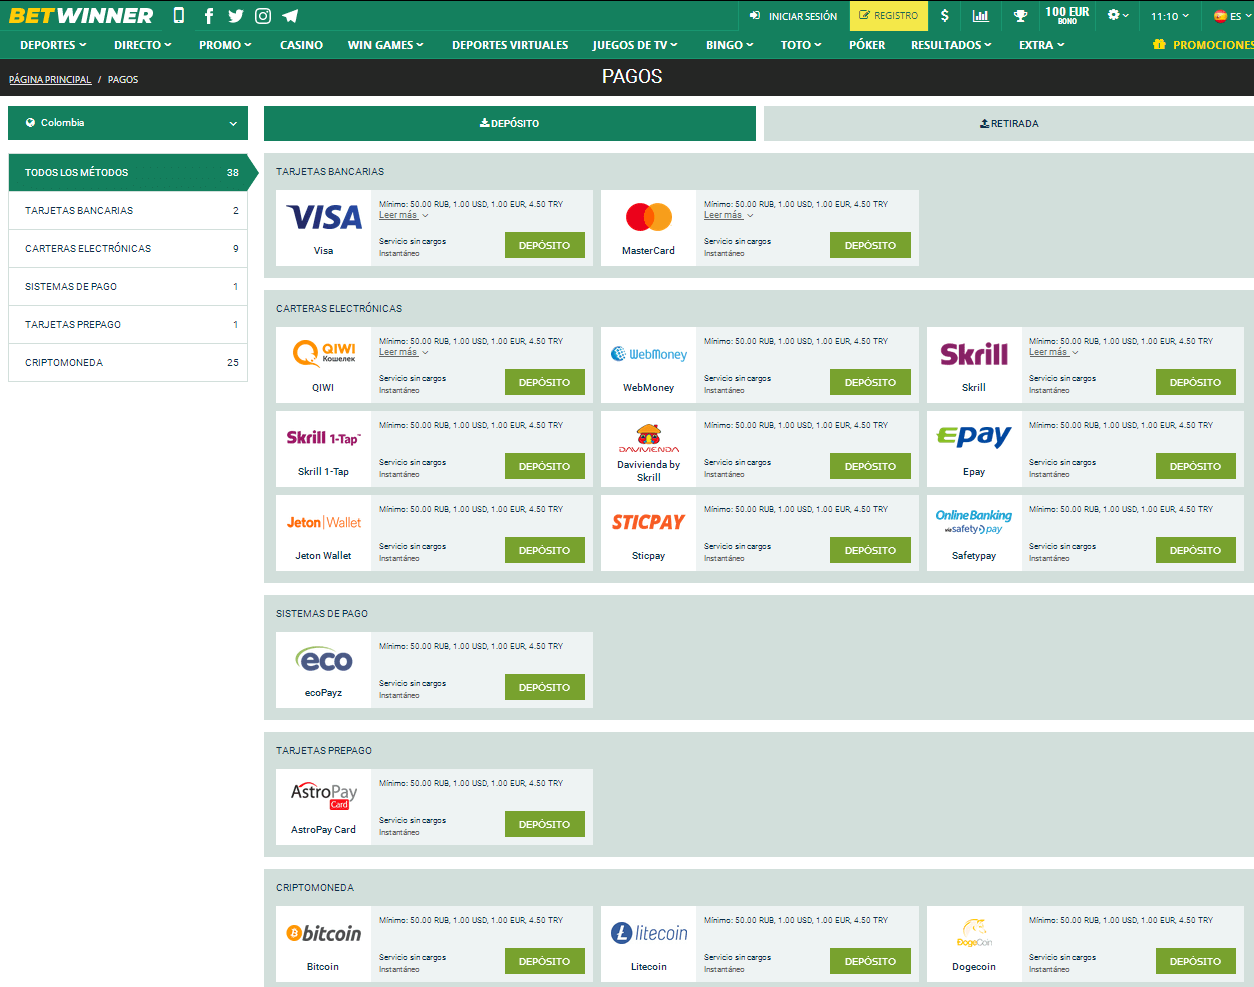Click the Skrill logo

click(x=974, y=354)
